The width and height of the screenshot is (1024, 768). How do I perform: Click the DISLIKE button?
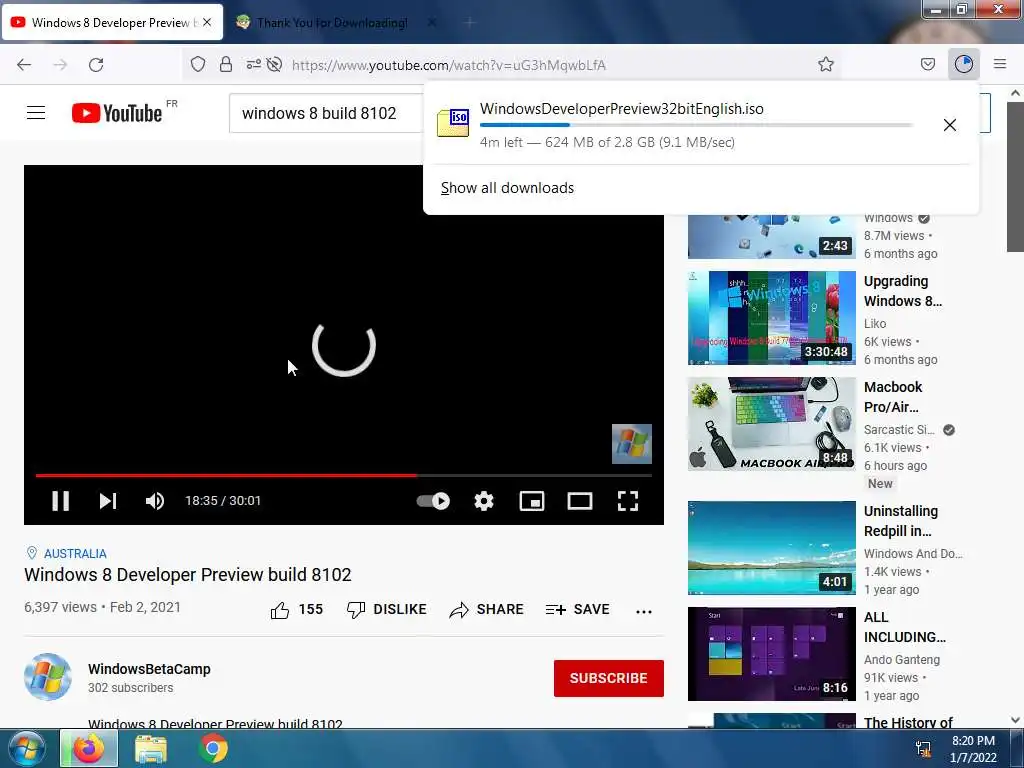tap(387, 610)
